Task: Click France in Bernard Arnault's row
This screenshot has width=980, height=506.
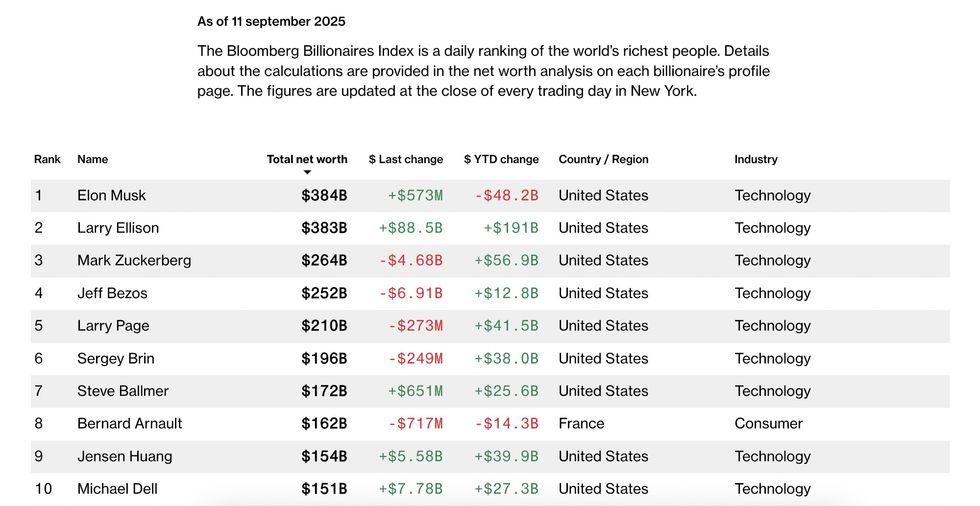Action: click(x=581, y=423)
